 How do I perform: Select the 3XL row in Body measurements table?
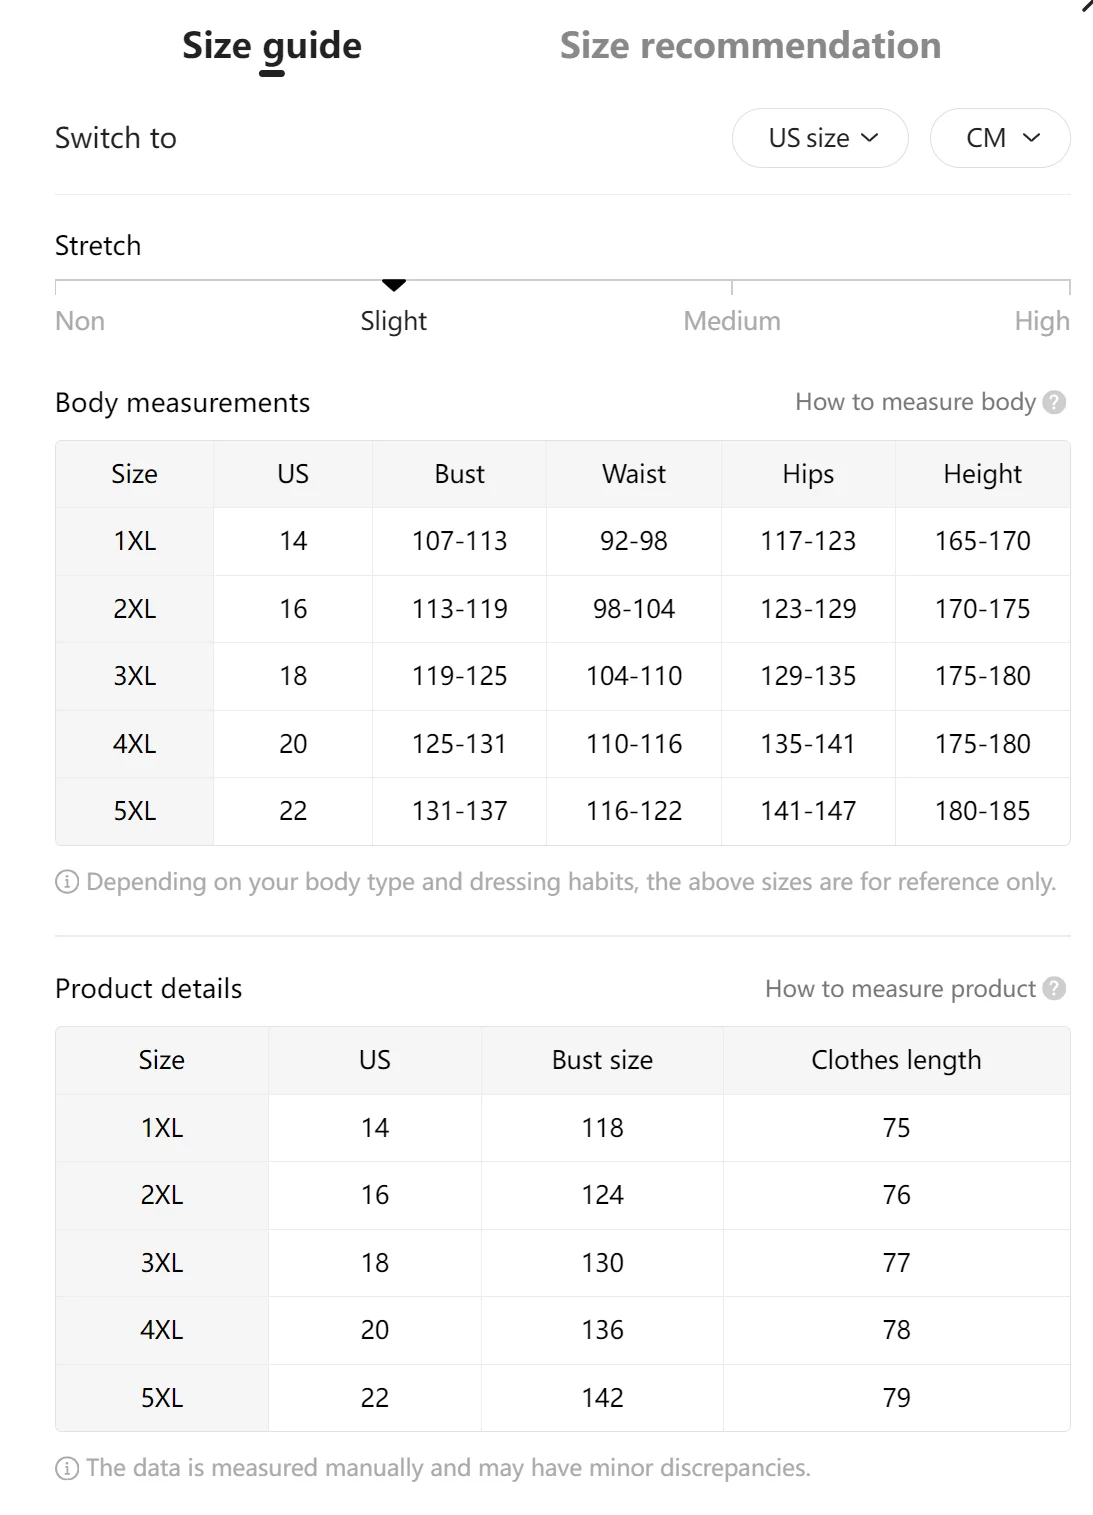(135, 676)
